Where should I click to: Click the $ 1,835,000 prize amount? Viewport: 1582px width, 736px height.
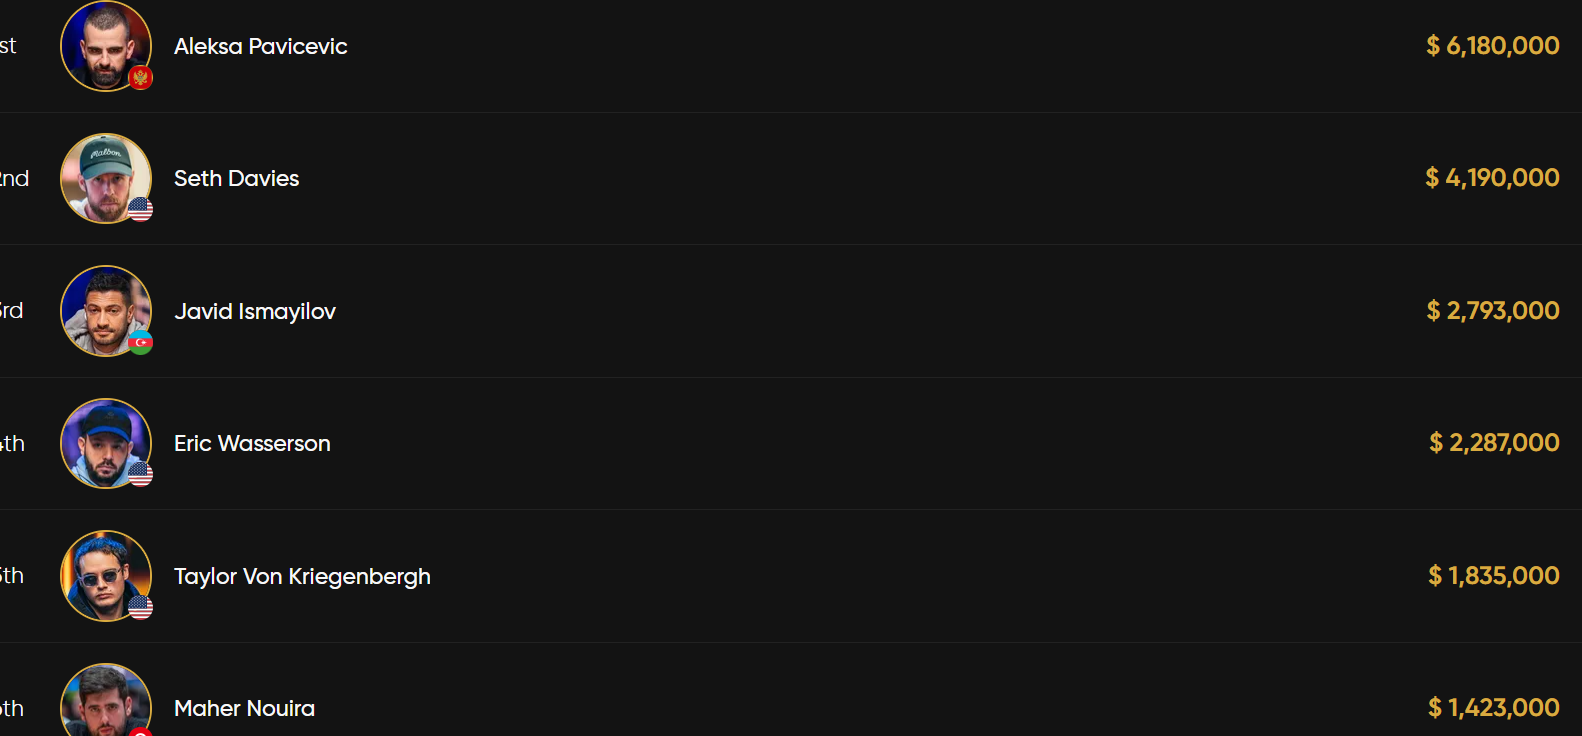[1493, 576]
